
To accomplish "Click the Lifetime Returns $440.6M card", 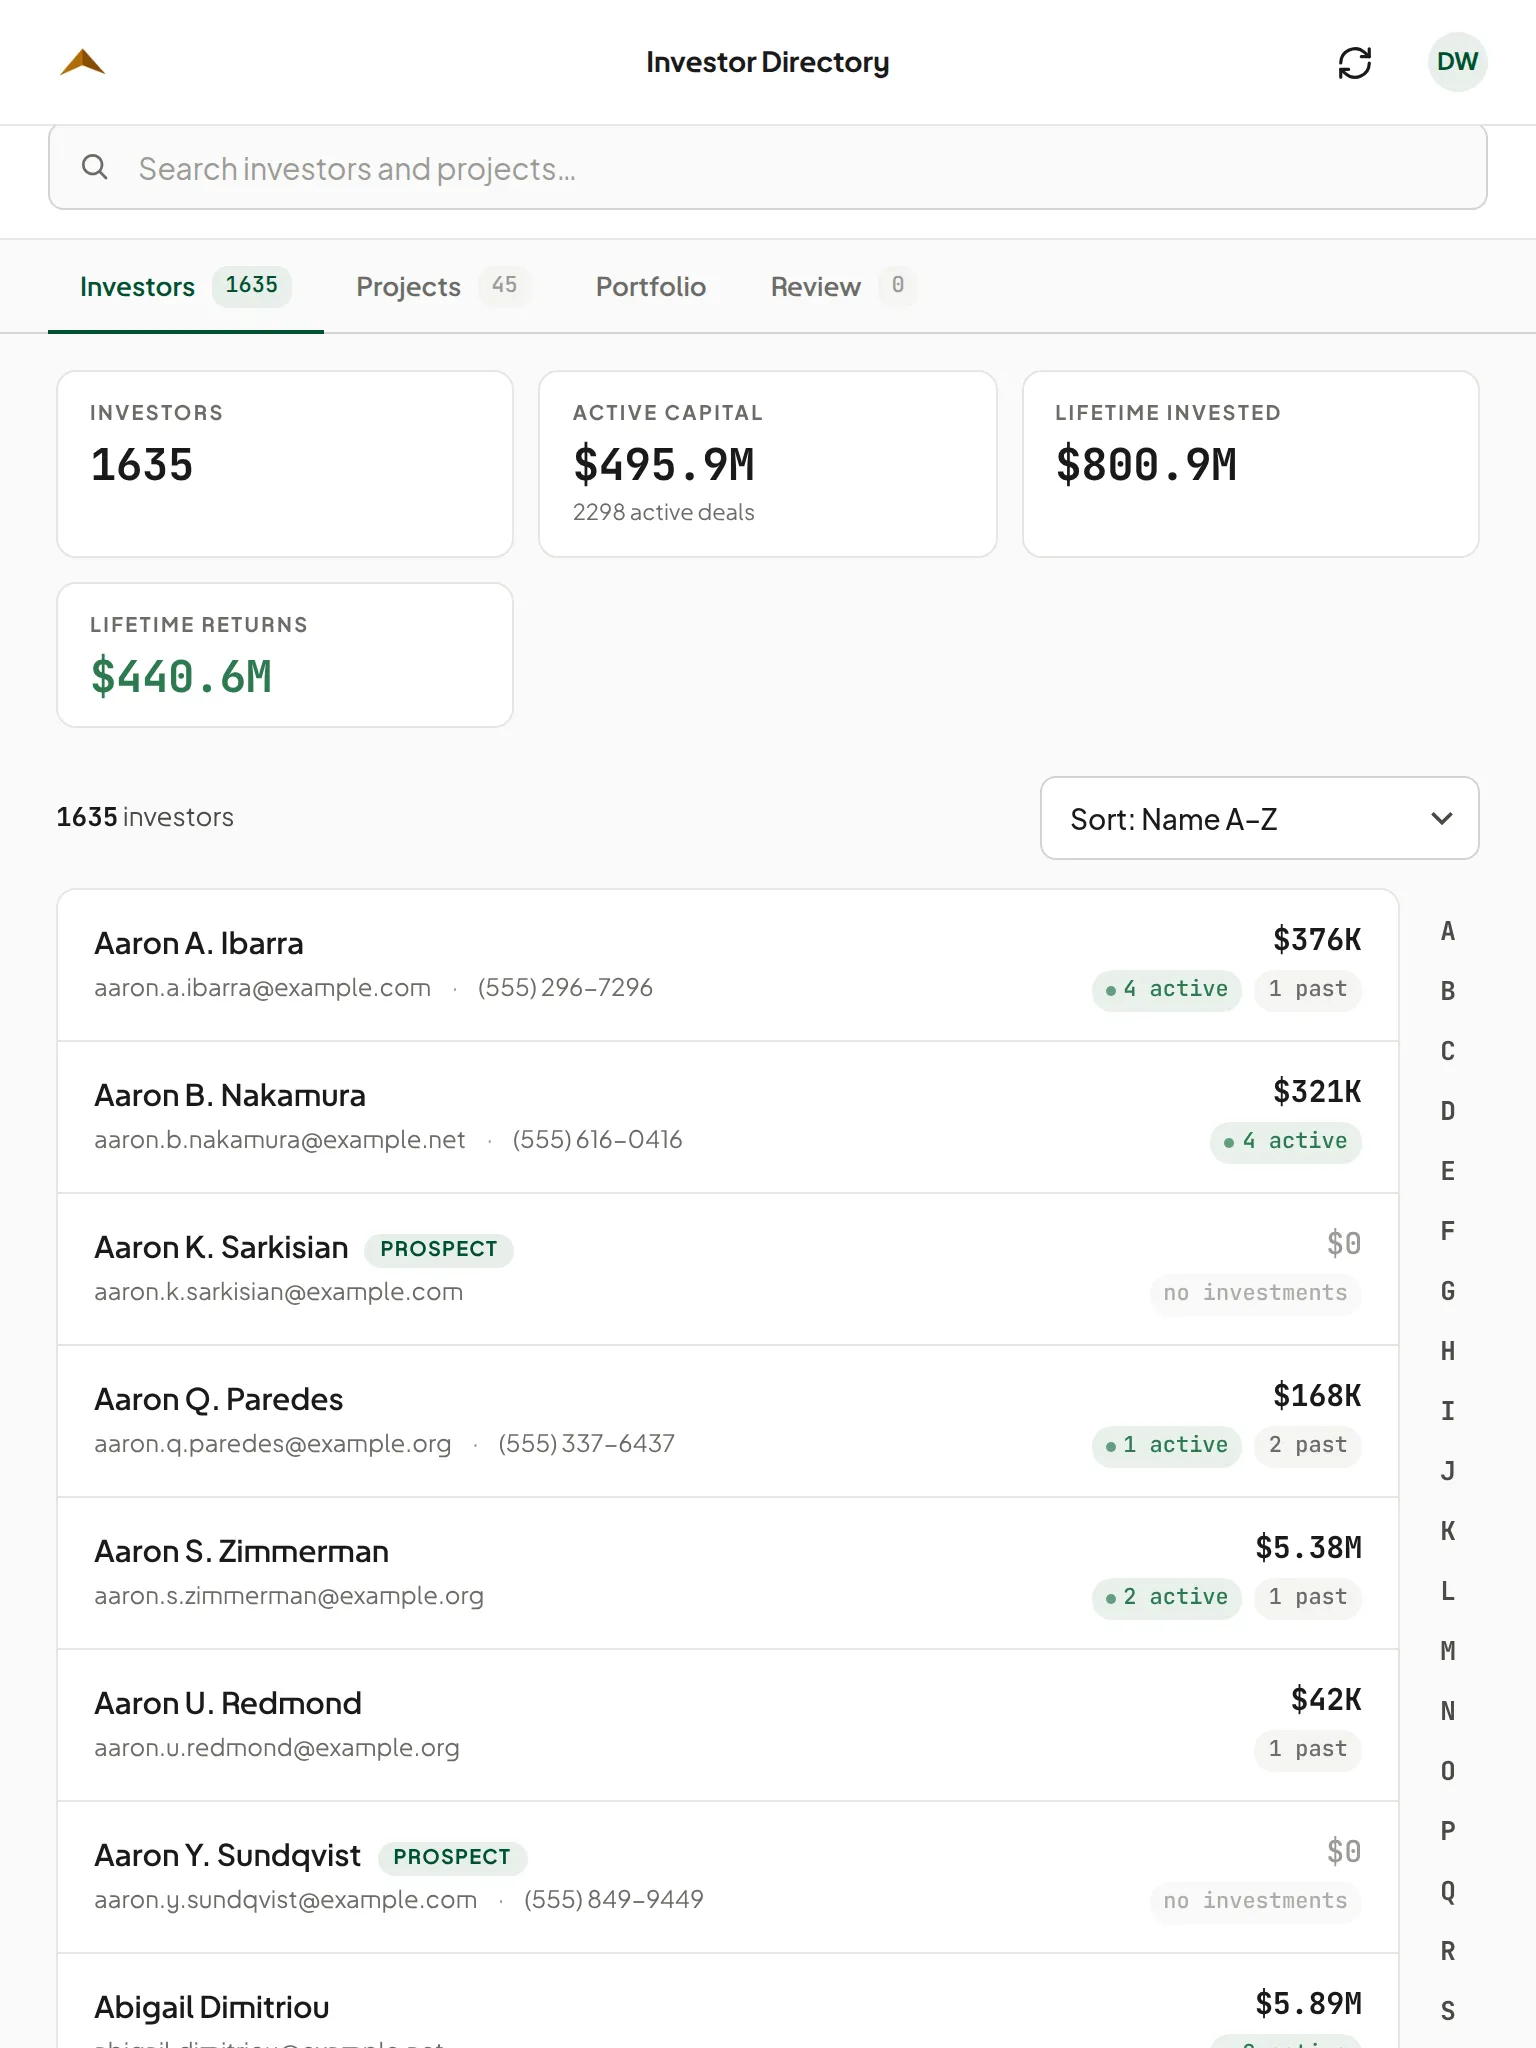I will [285, 655].
